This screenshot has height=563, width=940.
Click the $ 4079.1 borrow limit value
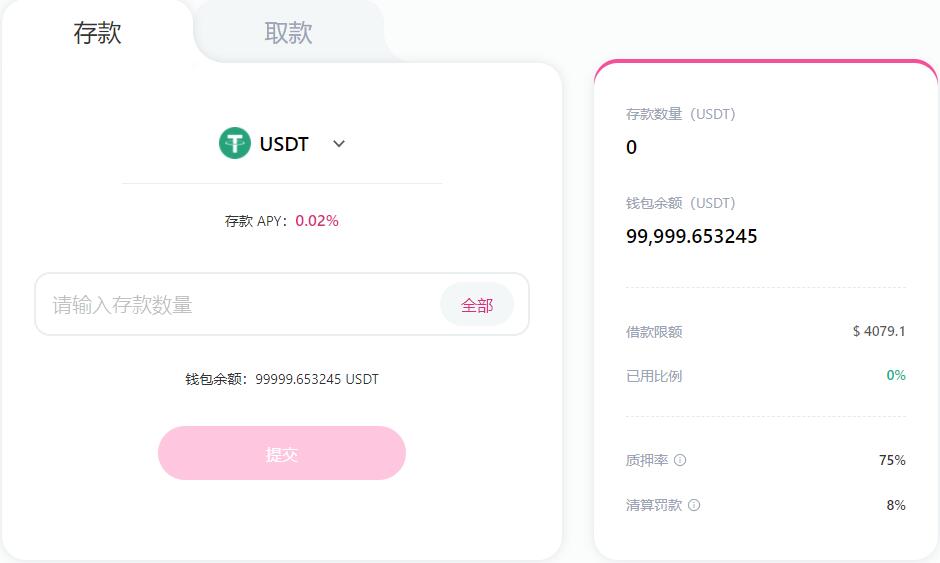tap(879, 331)
